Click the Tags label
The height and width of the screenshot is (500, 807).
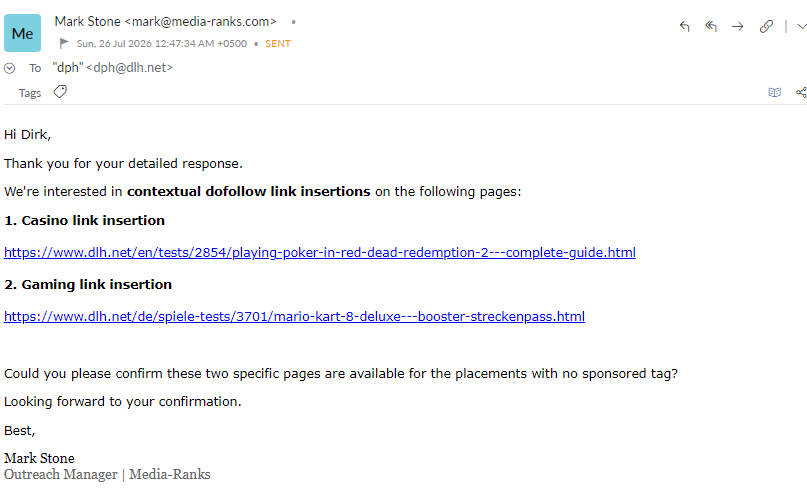click(x=30, y=93)
